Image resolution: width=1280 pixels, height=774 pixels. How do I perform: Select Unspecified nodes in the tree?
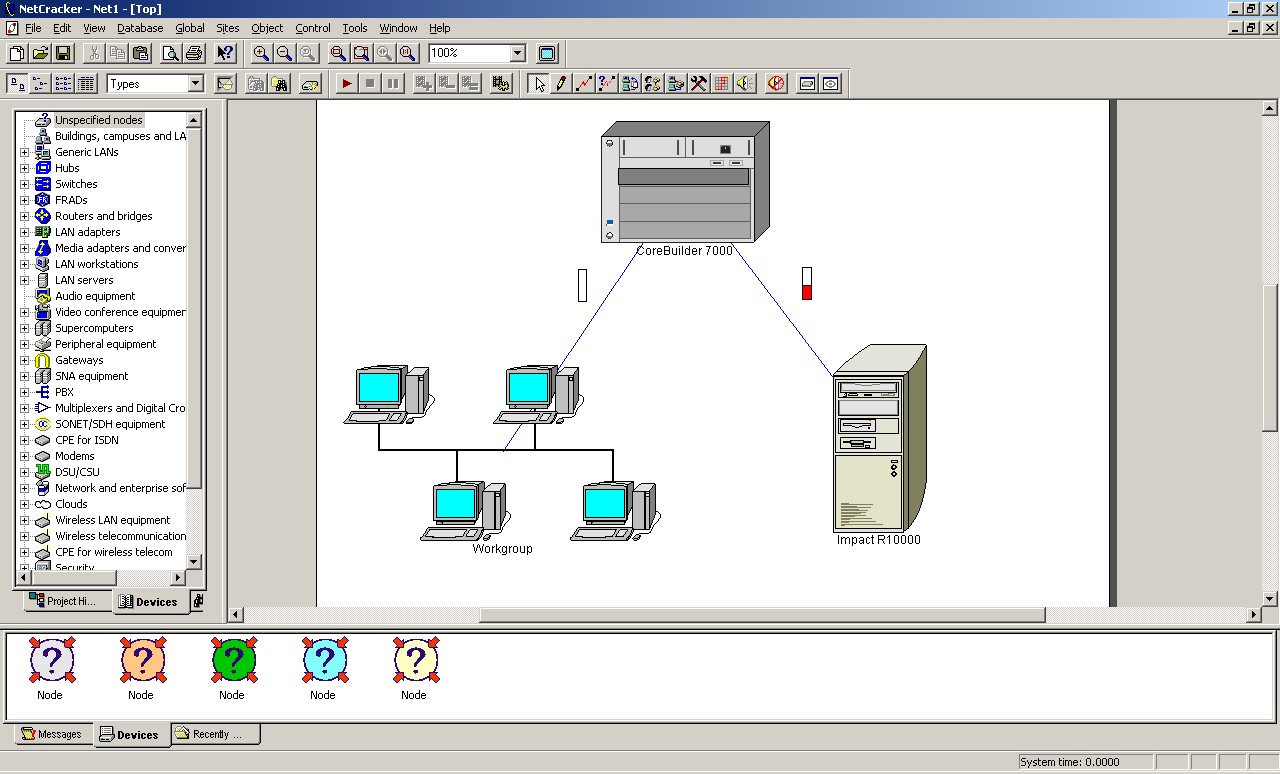pyautogui.click(x=98, y=120)
